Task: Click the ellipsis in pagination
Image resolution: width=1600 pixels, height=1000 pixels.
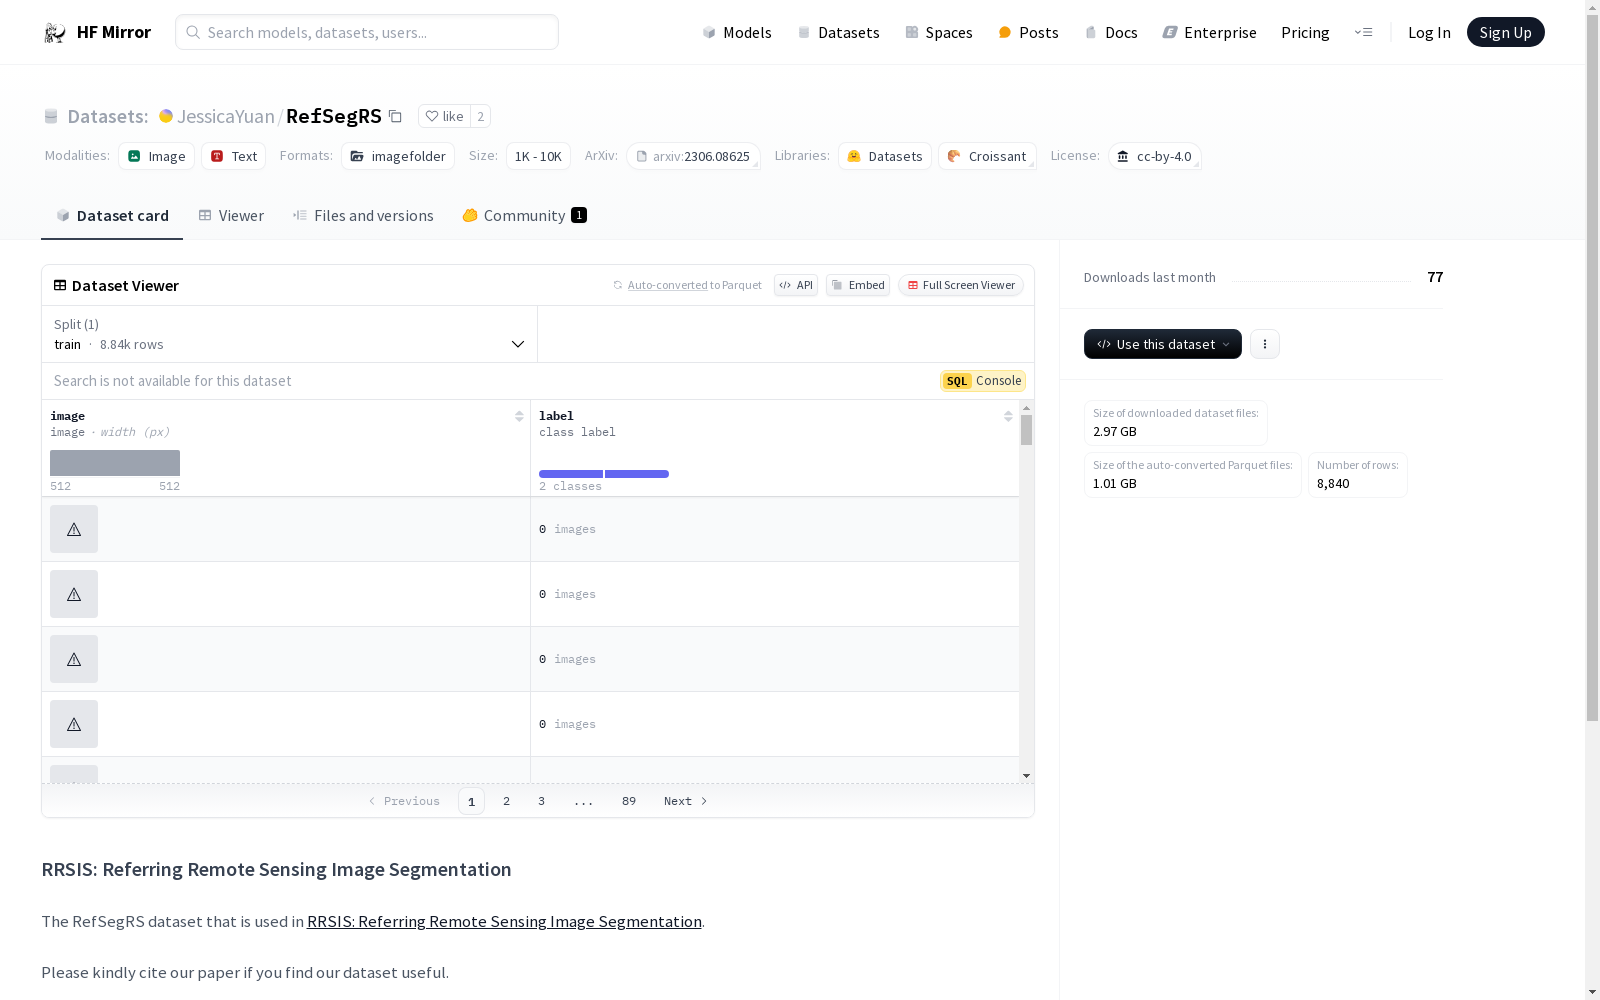Action: [x=584, y=801]
